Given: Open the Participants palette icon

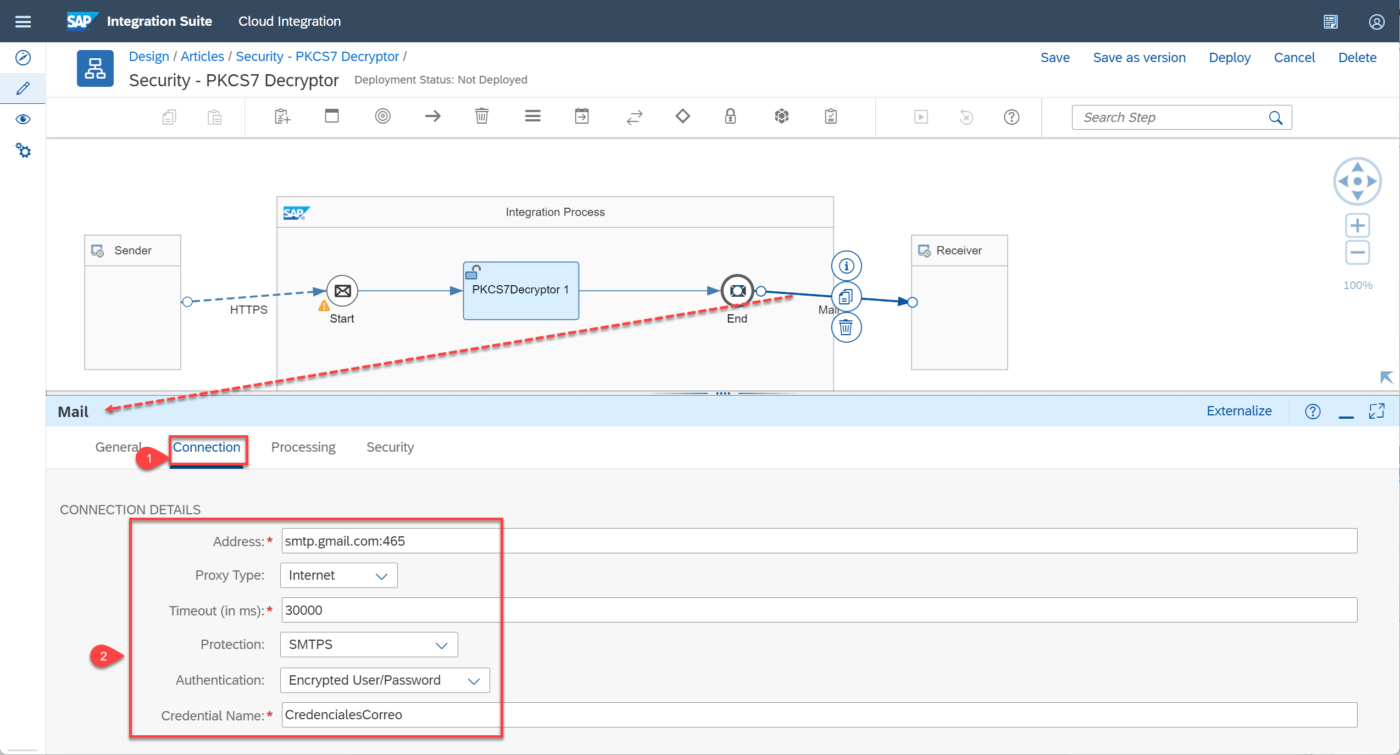Looking at the screenshot, I should pyautogui.click(x=283, y=117).
